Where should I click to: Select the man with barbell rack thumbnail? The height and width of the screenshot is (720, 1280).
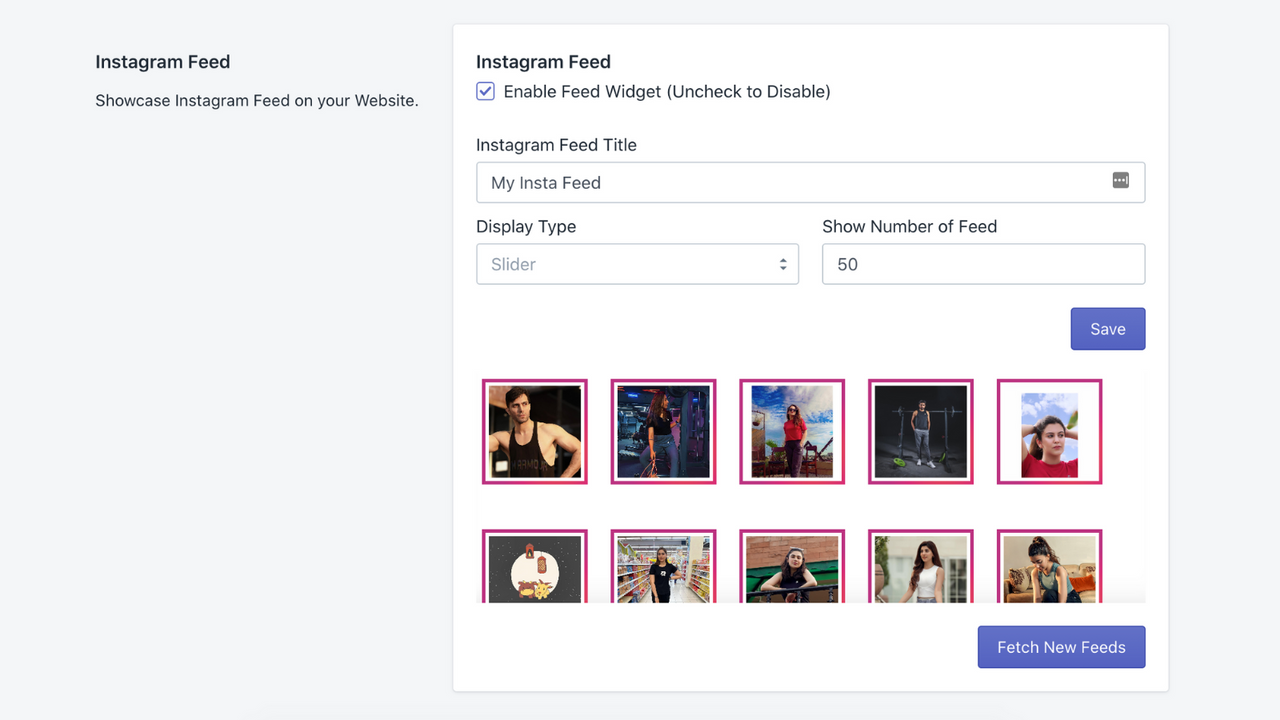tap(921, 432)
